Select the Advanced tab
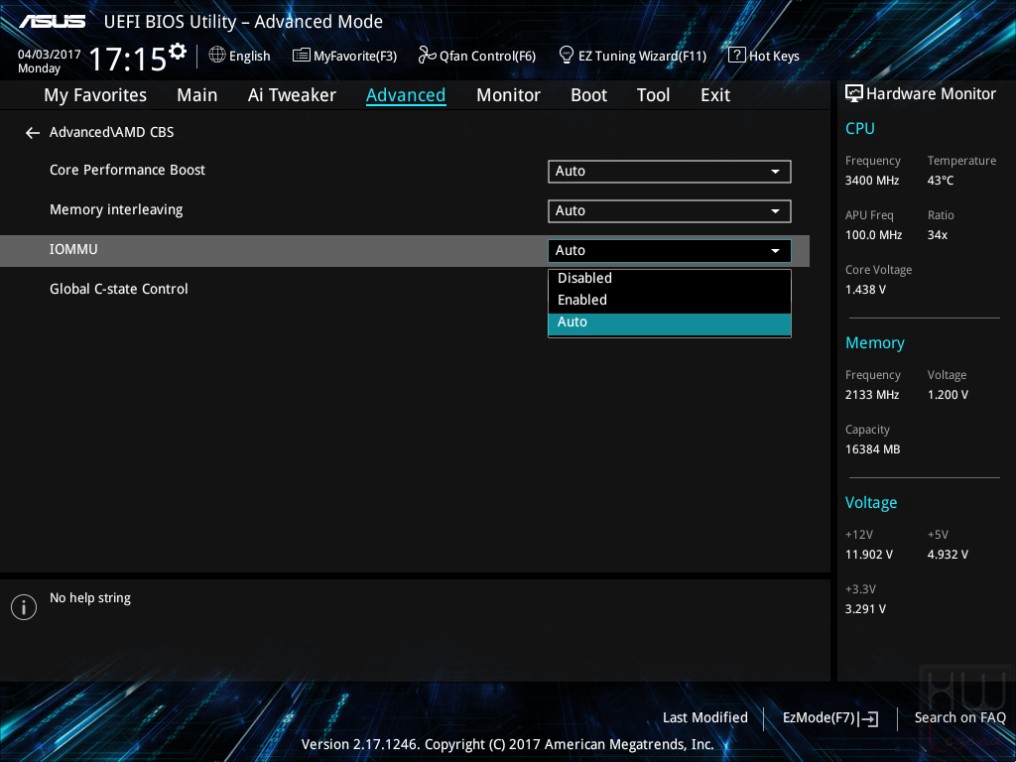 tap(406, 95)
